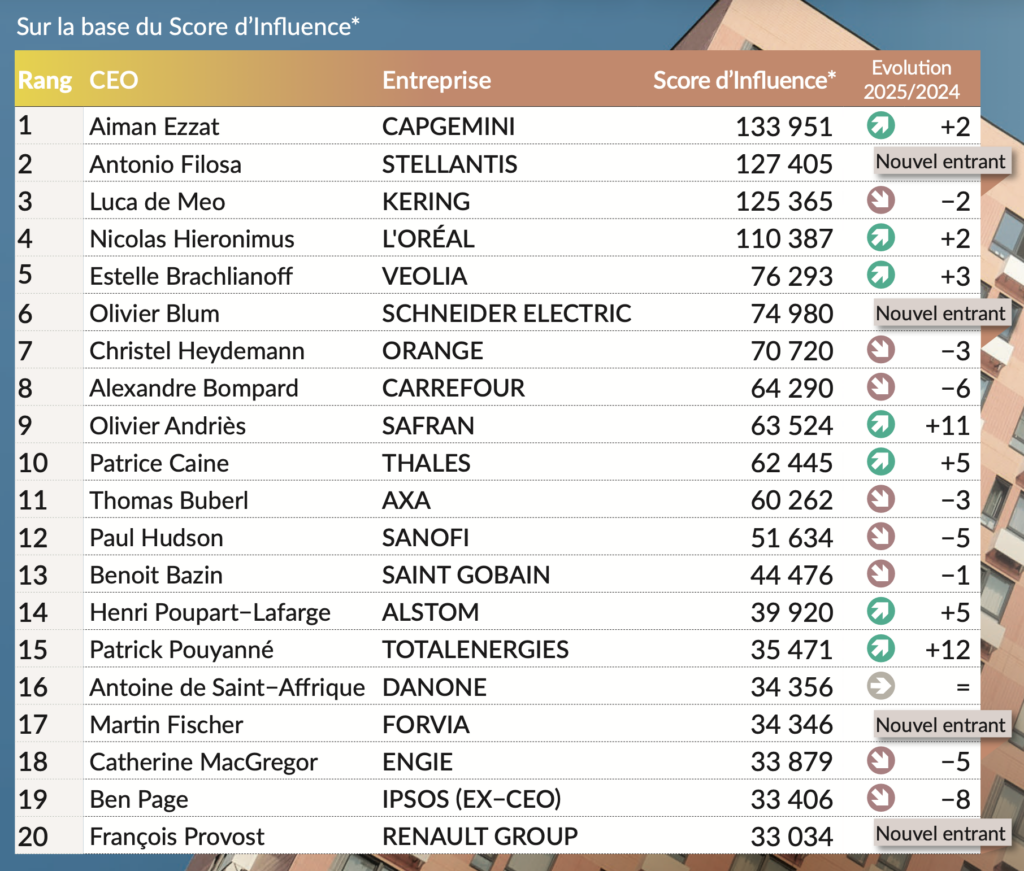Click the red down arrow for Luca de Meo
This screenshot has width=1024, height=871.
pyautogui.click(x=880, y=201)
